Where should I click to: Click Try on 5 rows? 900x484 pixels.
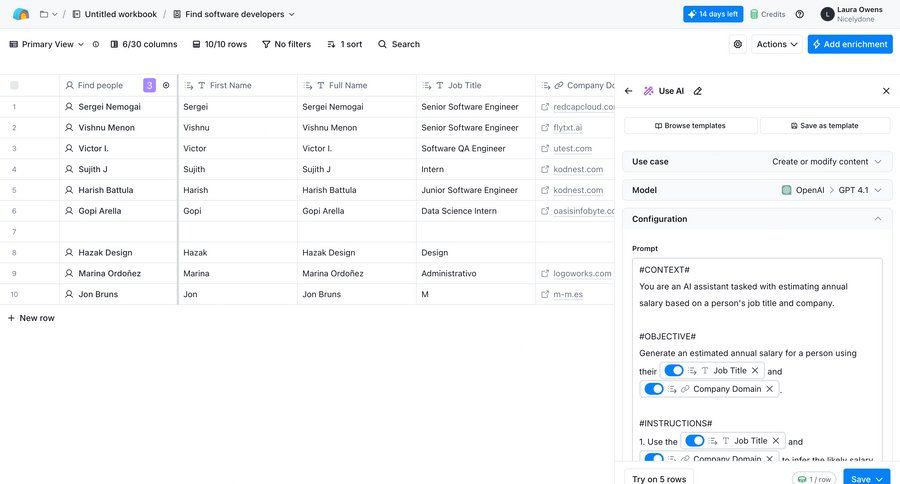pyautogui.click(x=659, y=478)
